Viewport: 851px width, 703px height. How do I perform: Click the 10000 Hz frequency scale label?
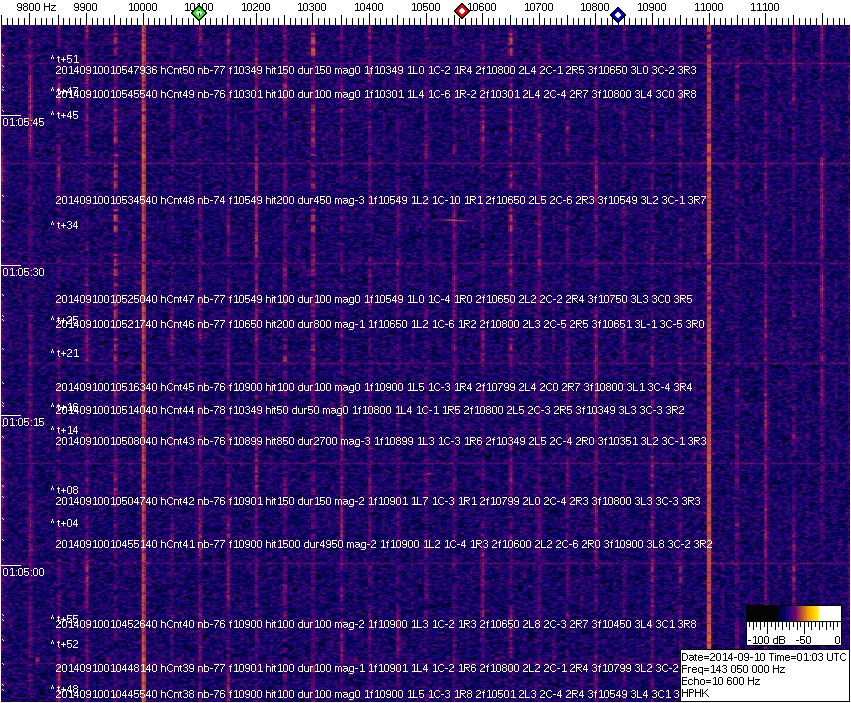pos(143,7)
